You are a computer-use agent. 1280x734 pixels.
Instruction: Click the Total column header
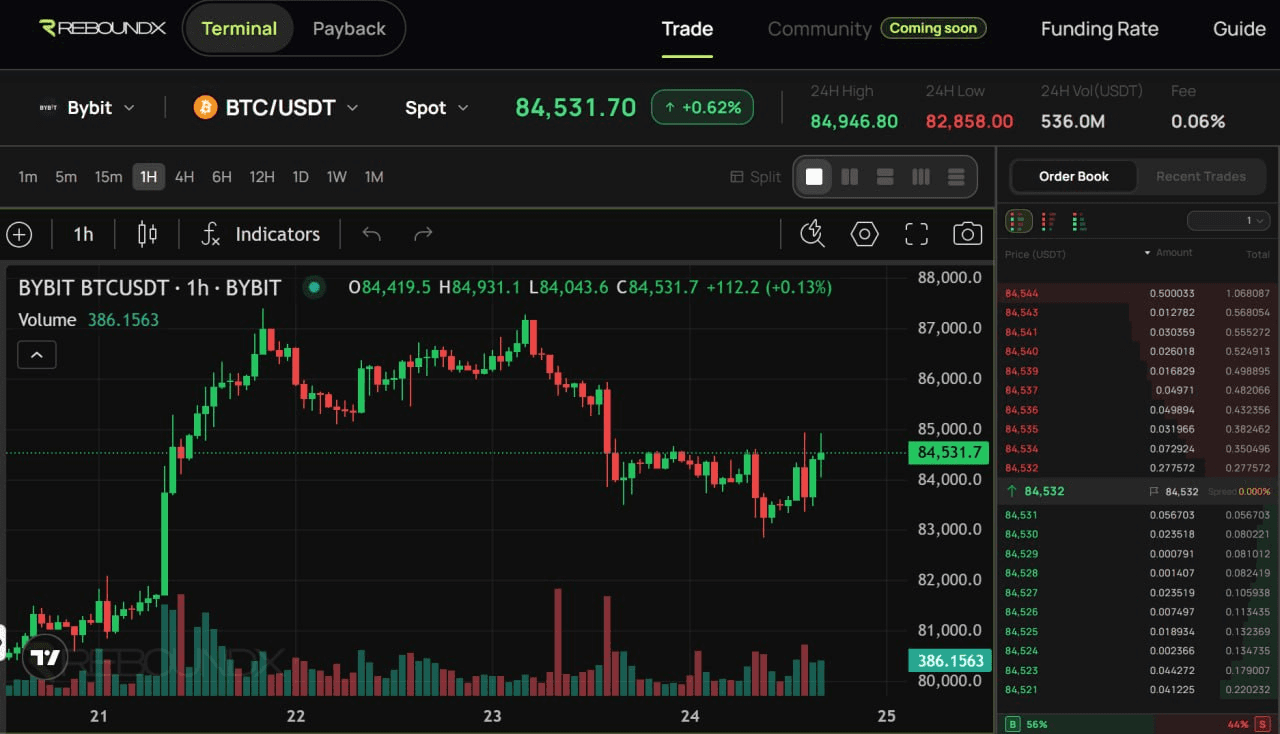[x=1258, y=254]
